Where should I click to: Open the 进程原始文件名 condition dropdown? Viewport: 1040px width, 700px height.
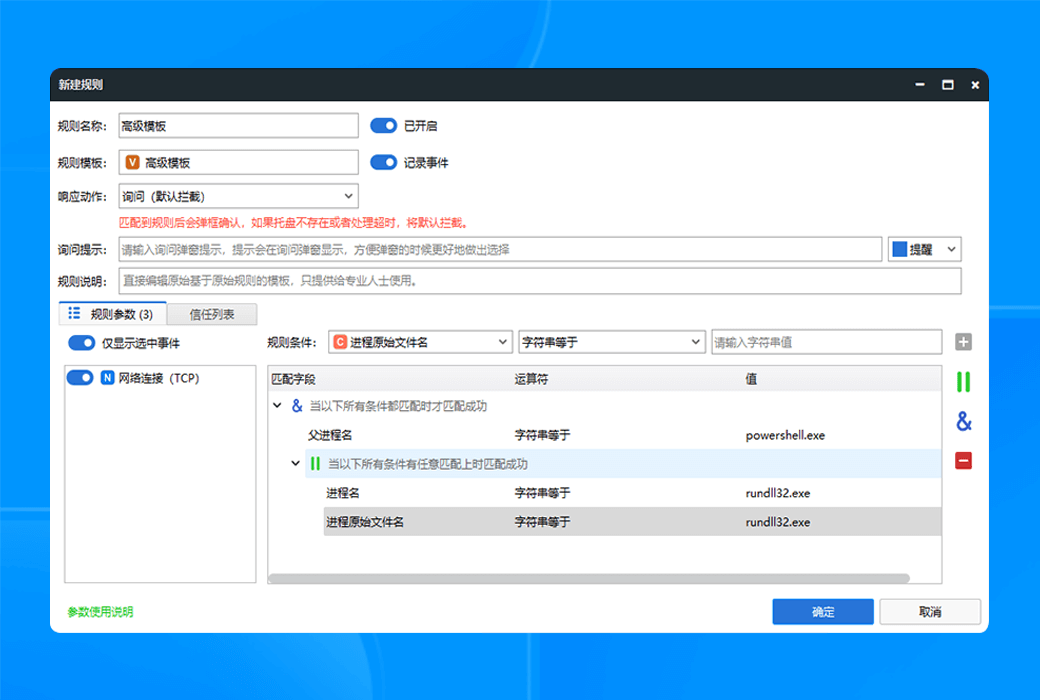tap(421, 342)
